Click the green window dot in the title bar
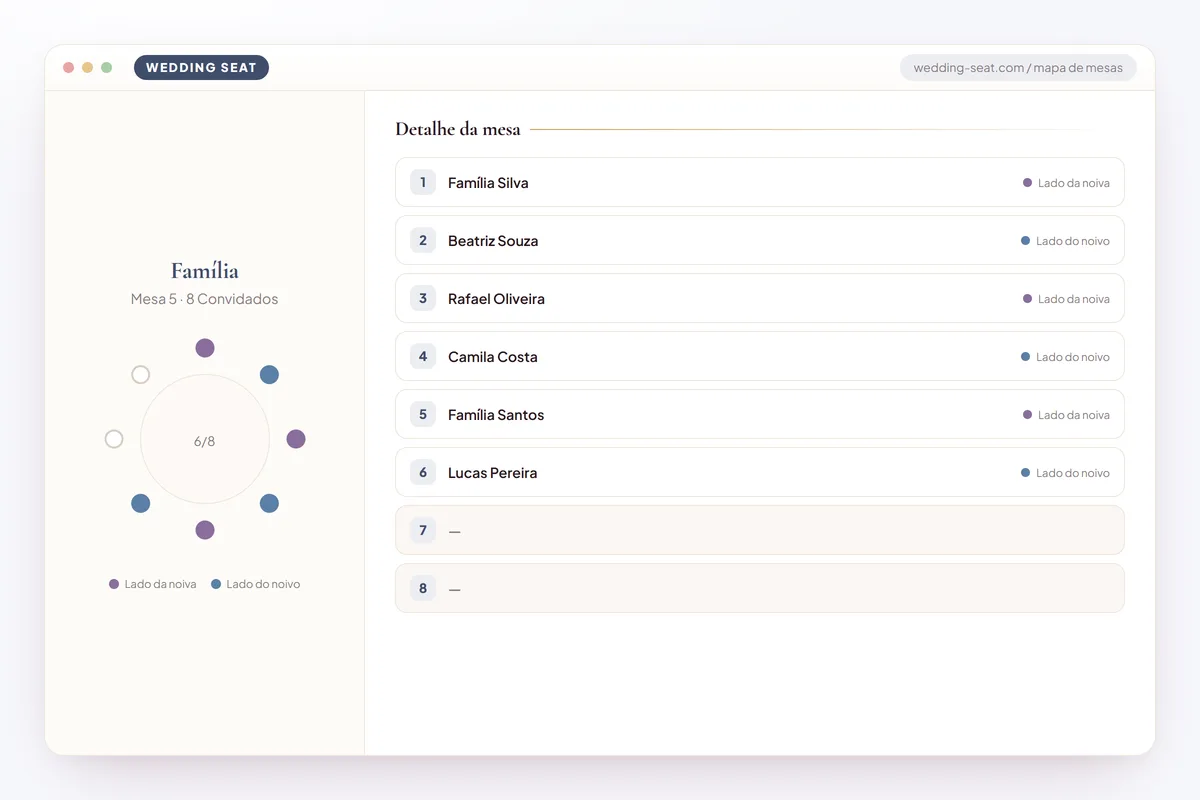This screenshot has height=800, width=1200. [x=106, y=68]
